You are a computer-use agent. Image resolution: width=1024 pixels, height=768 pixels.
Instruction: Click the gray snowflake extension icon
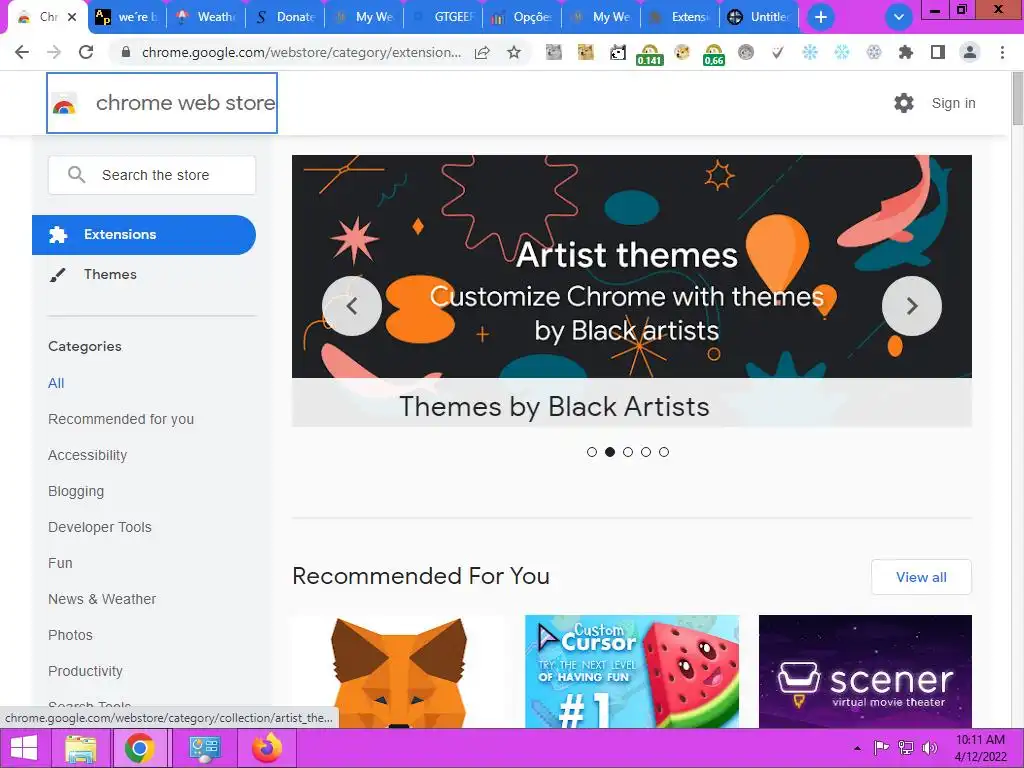click(874, 52)
